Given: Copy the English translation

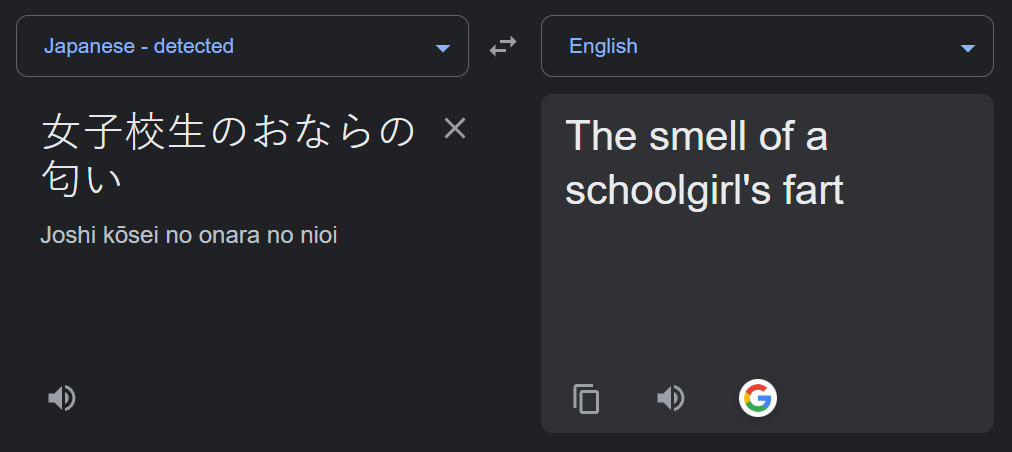Looking at the screenshot, I should pos(586,398).
